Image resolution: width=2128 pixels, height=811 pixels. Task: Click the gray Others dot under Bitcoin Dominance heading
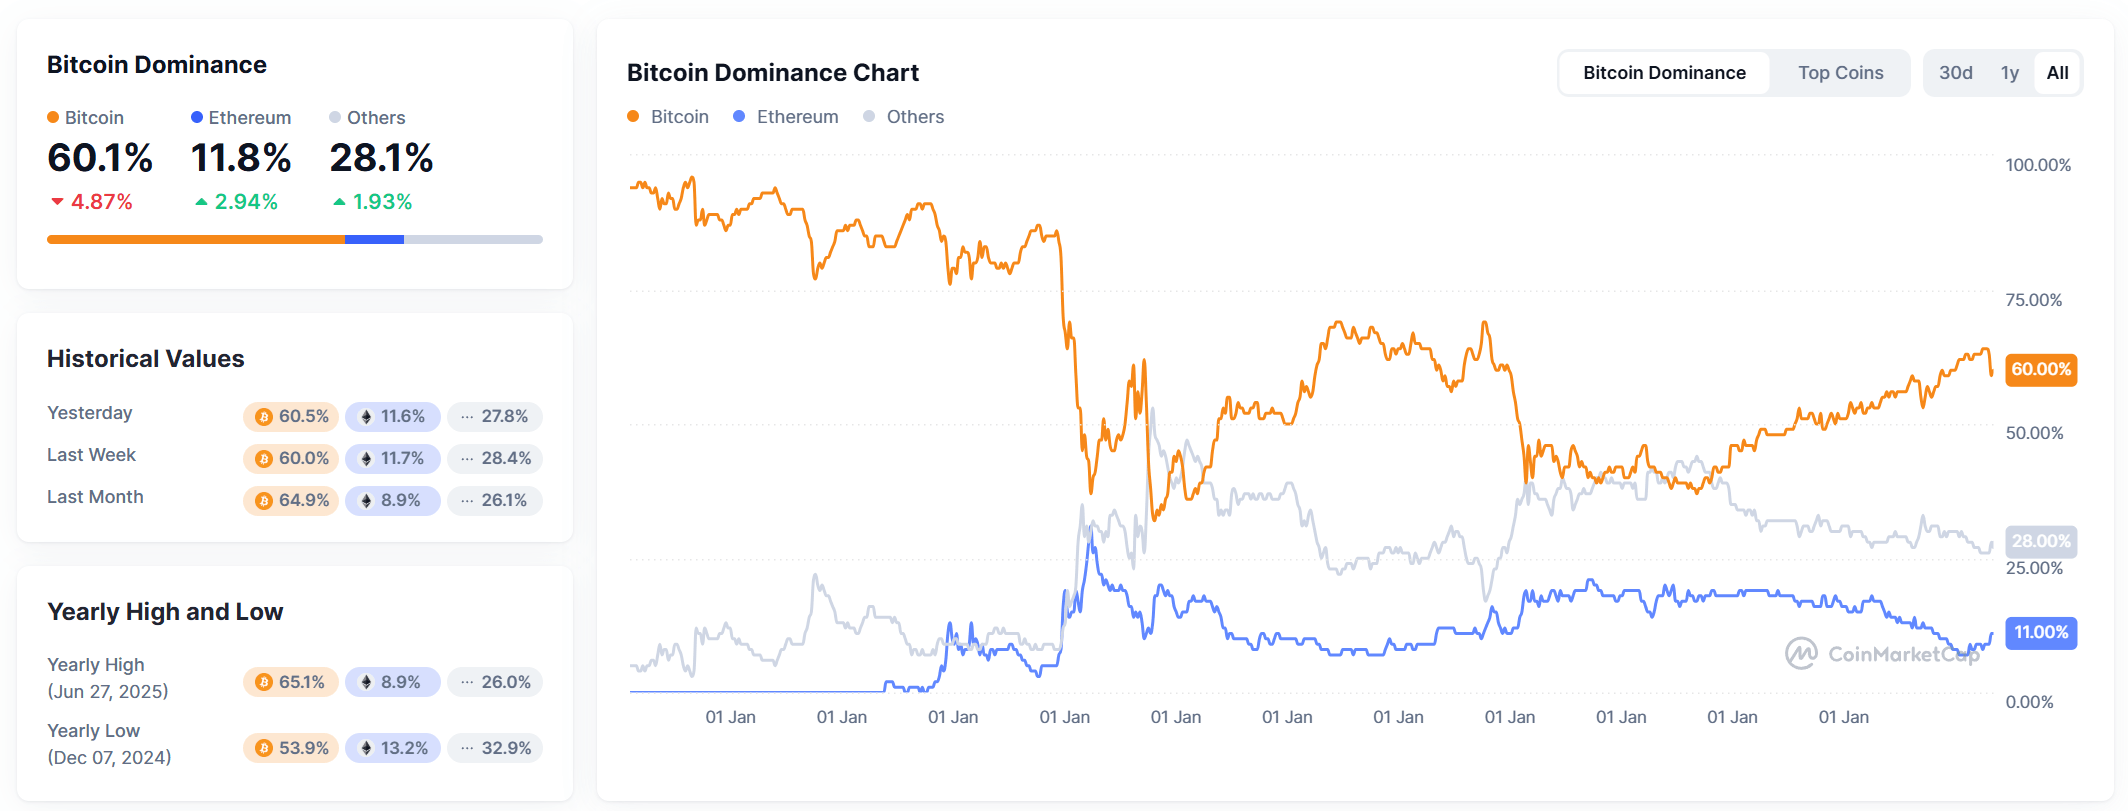334,117
